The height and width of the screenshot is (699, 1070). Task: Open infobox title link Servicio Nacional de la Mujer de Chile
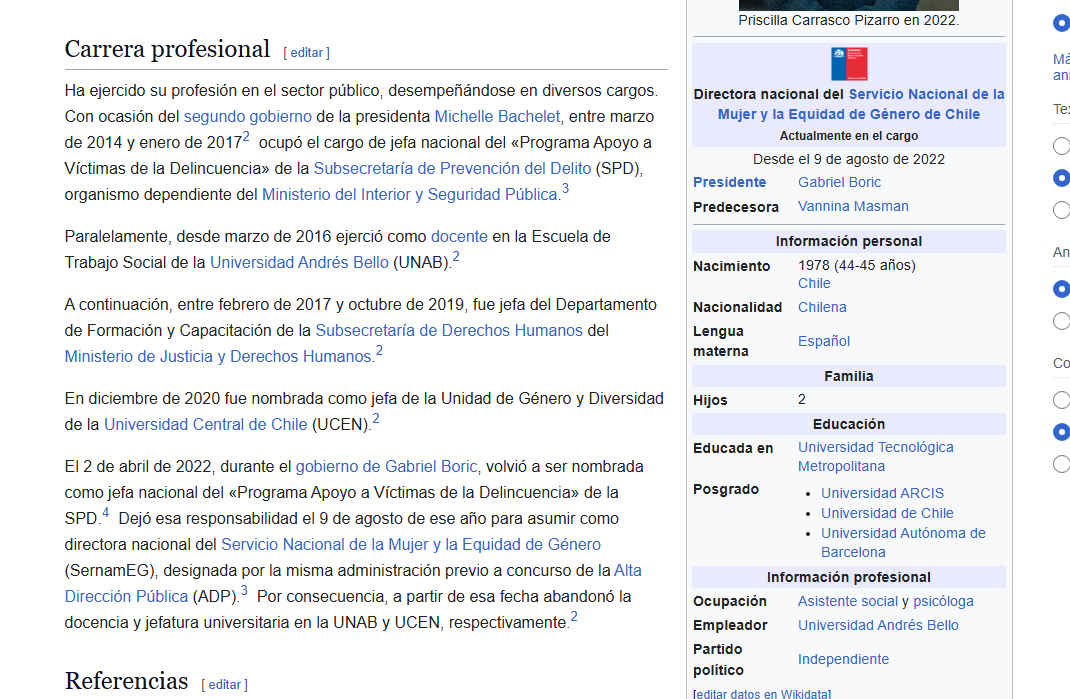pos(860,104)
